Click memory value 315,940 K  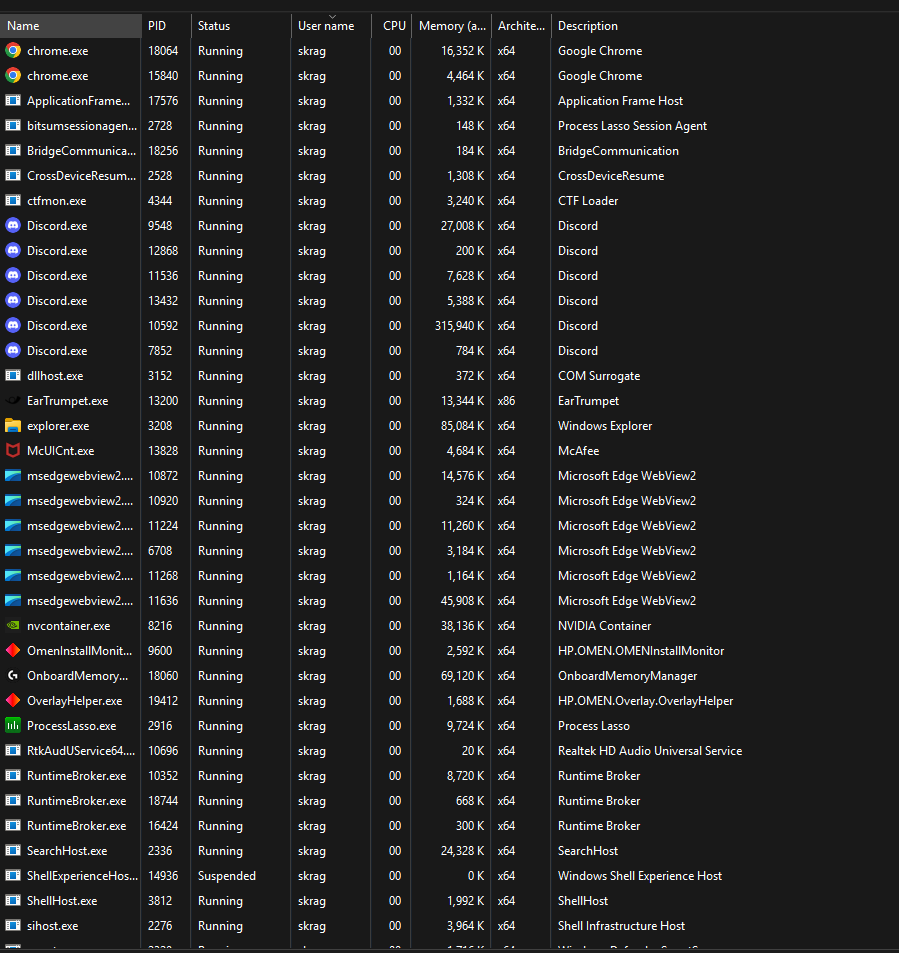[460, 326]
